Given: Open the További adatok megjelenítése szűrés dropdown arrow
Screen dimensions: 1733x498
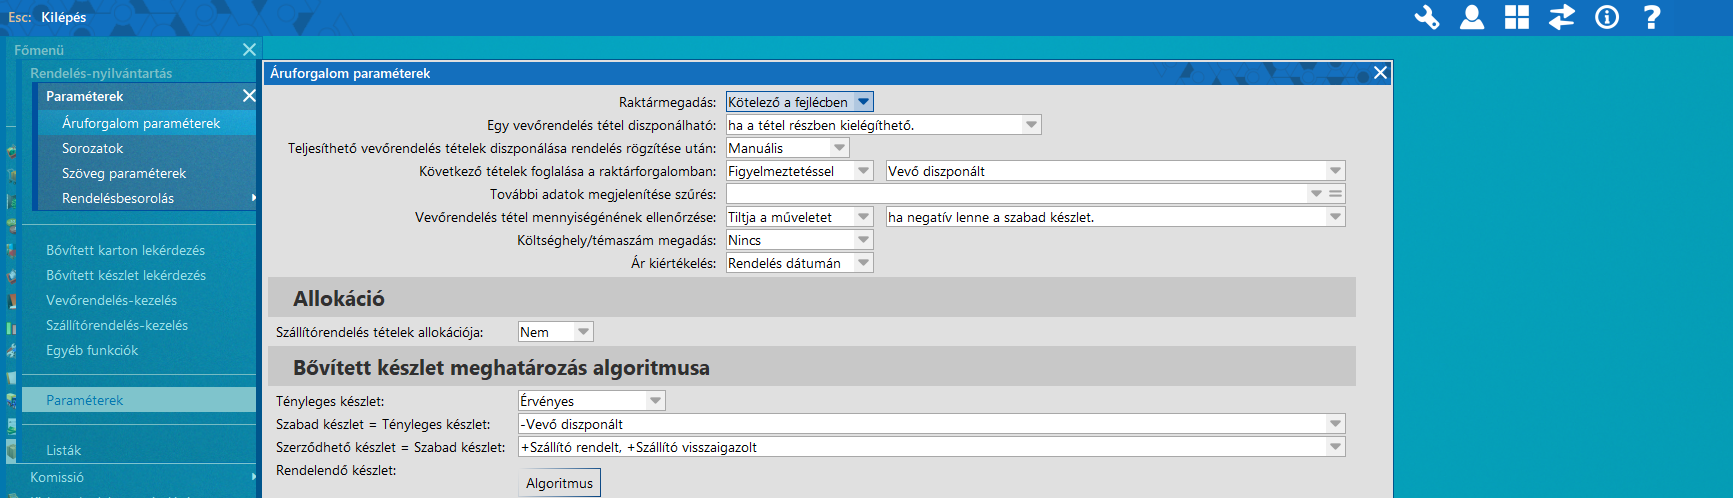Looking at the screenshot, I should (1316, 194).
